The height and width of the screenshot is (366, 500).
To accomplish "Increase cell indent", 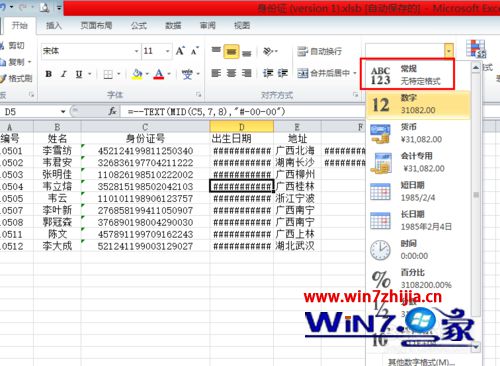I will tap(283, 73).
